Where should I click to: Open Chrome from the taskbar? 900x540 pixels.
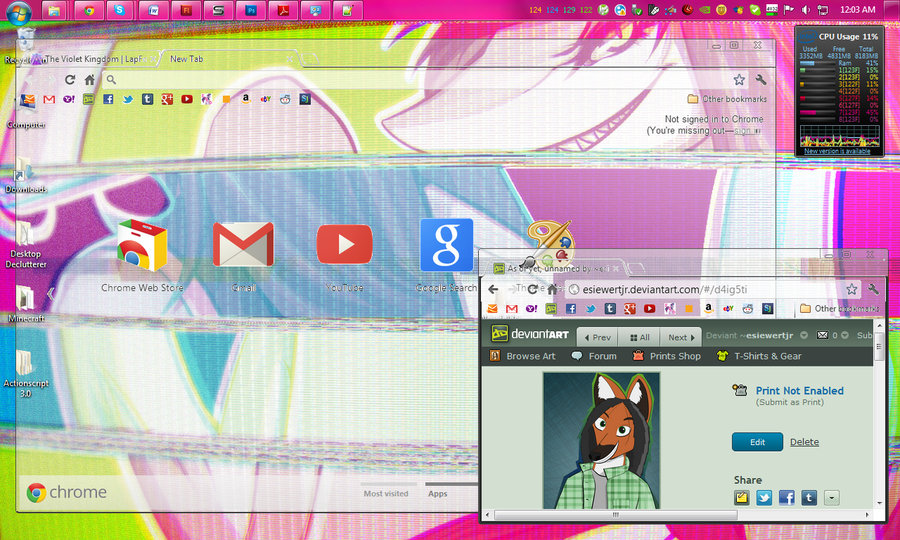click(89, 10)
